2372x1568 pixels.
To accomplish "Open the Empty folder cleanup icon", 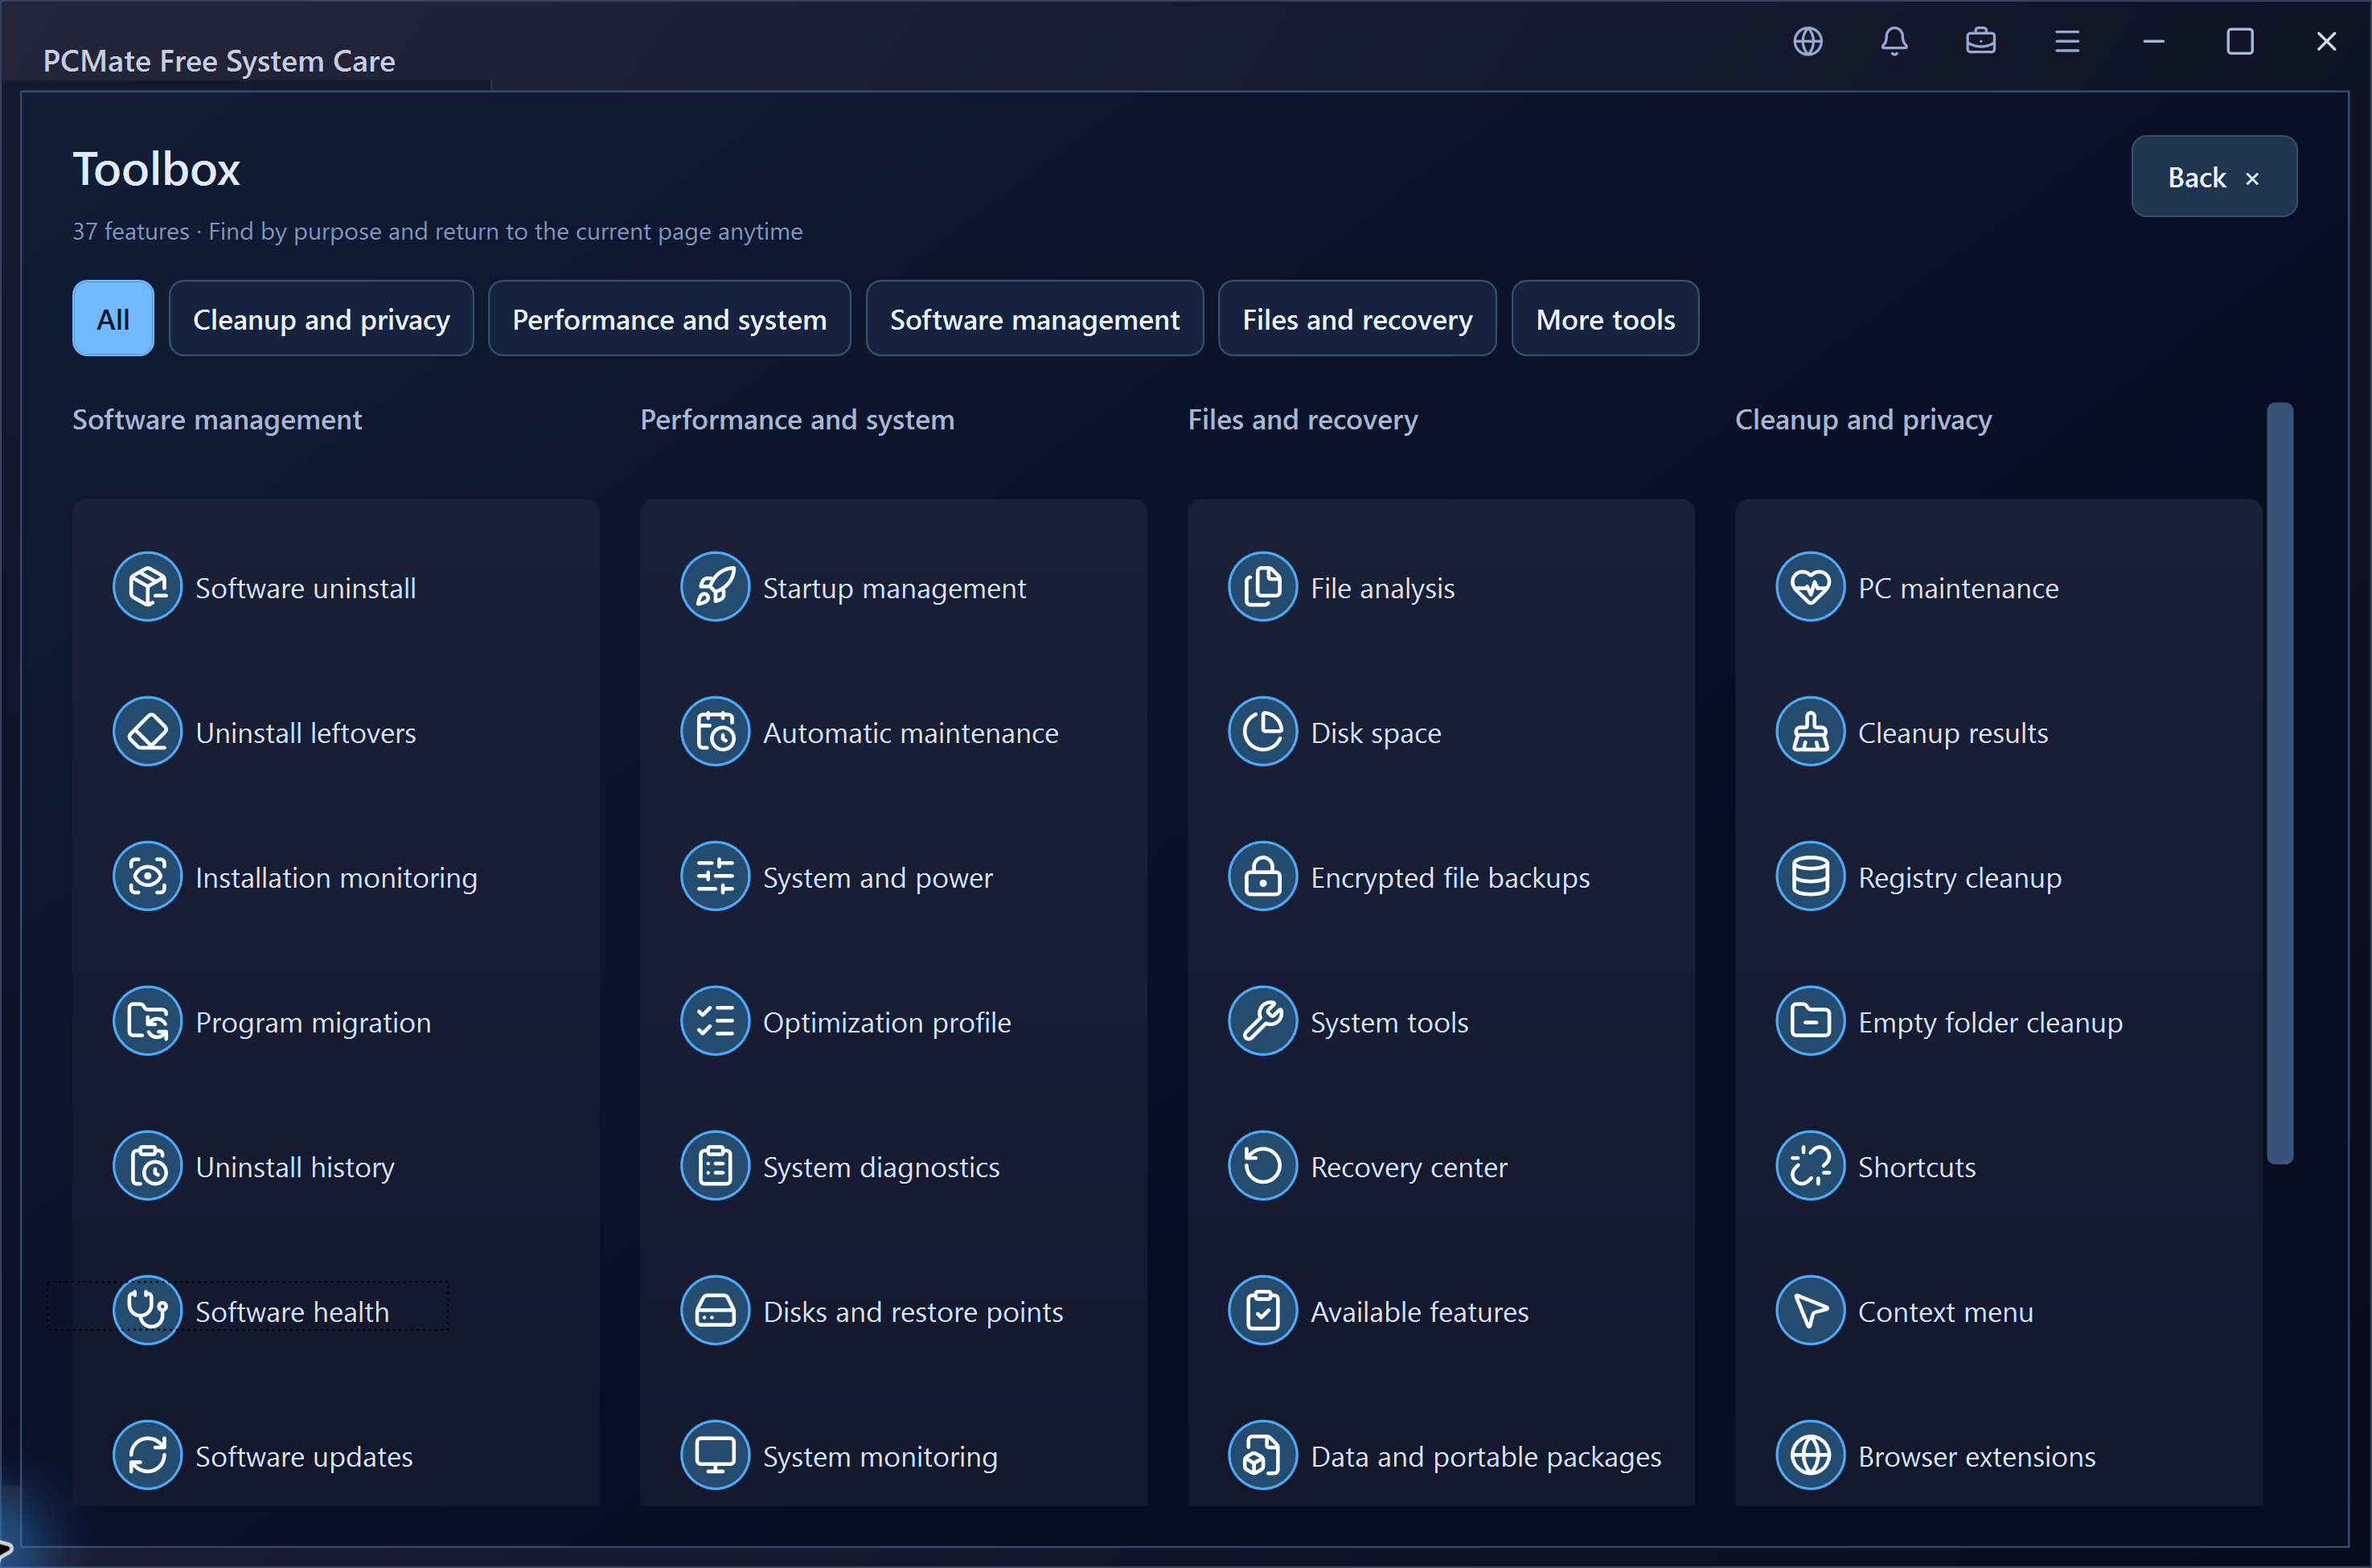I will click(1810, 1022).
